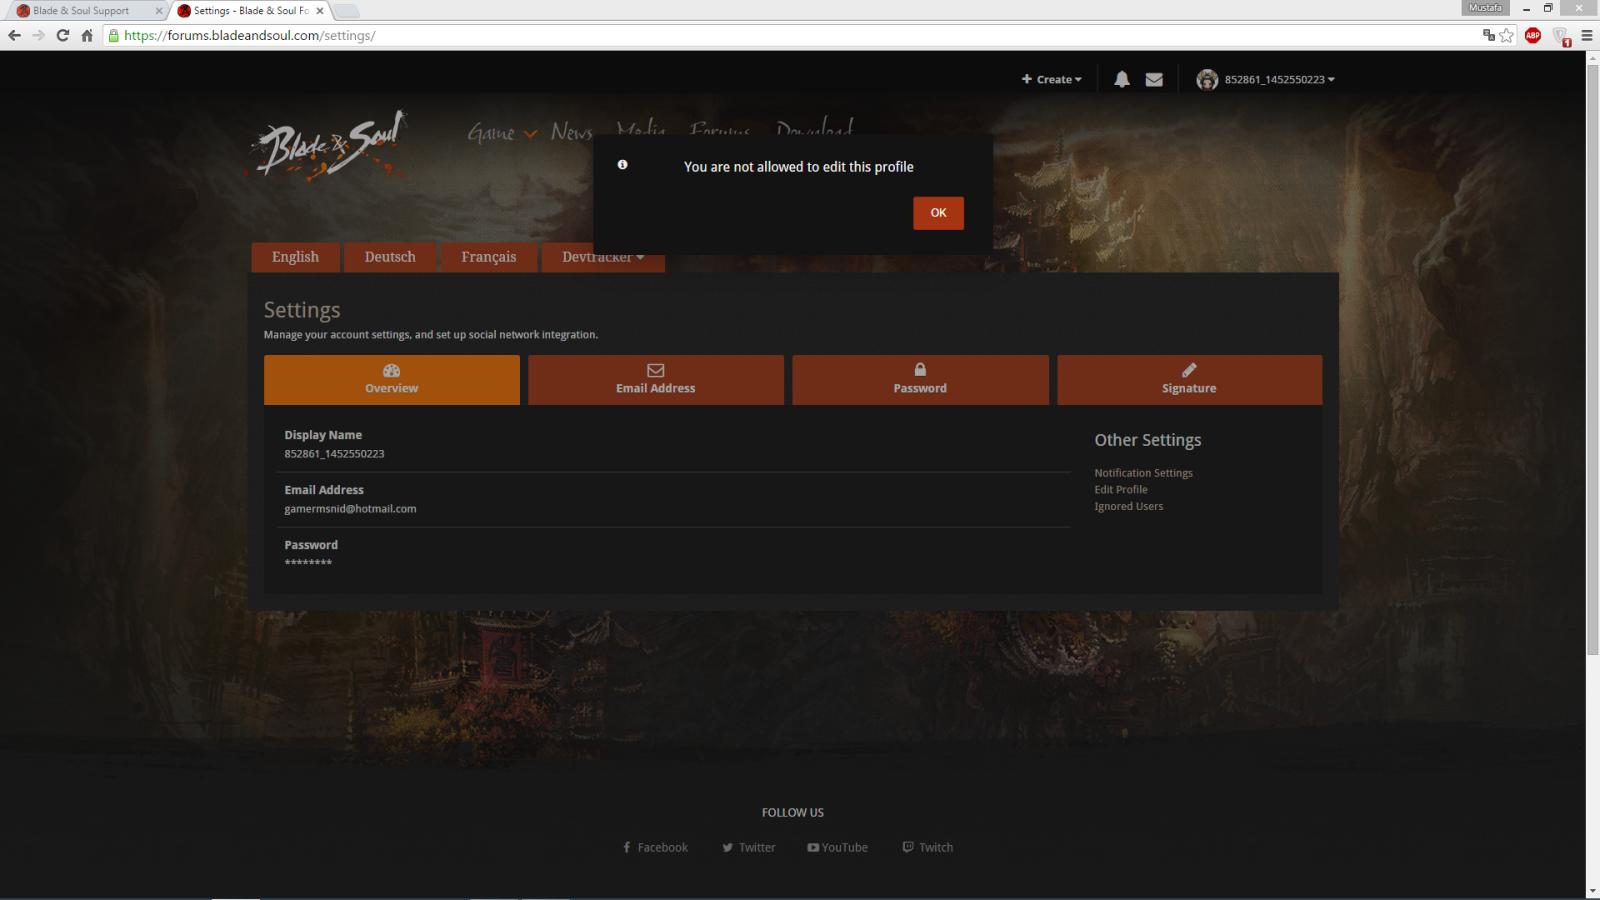
Task: Dismiss the dialog with the OK button
Action: 938,213
